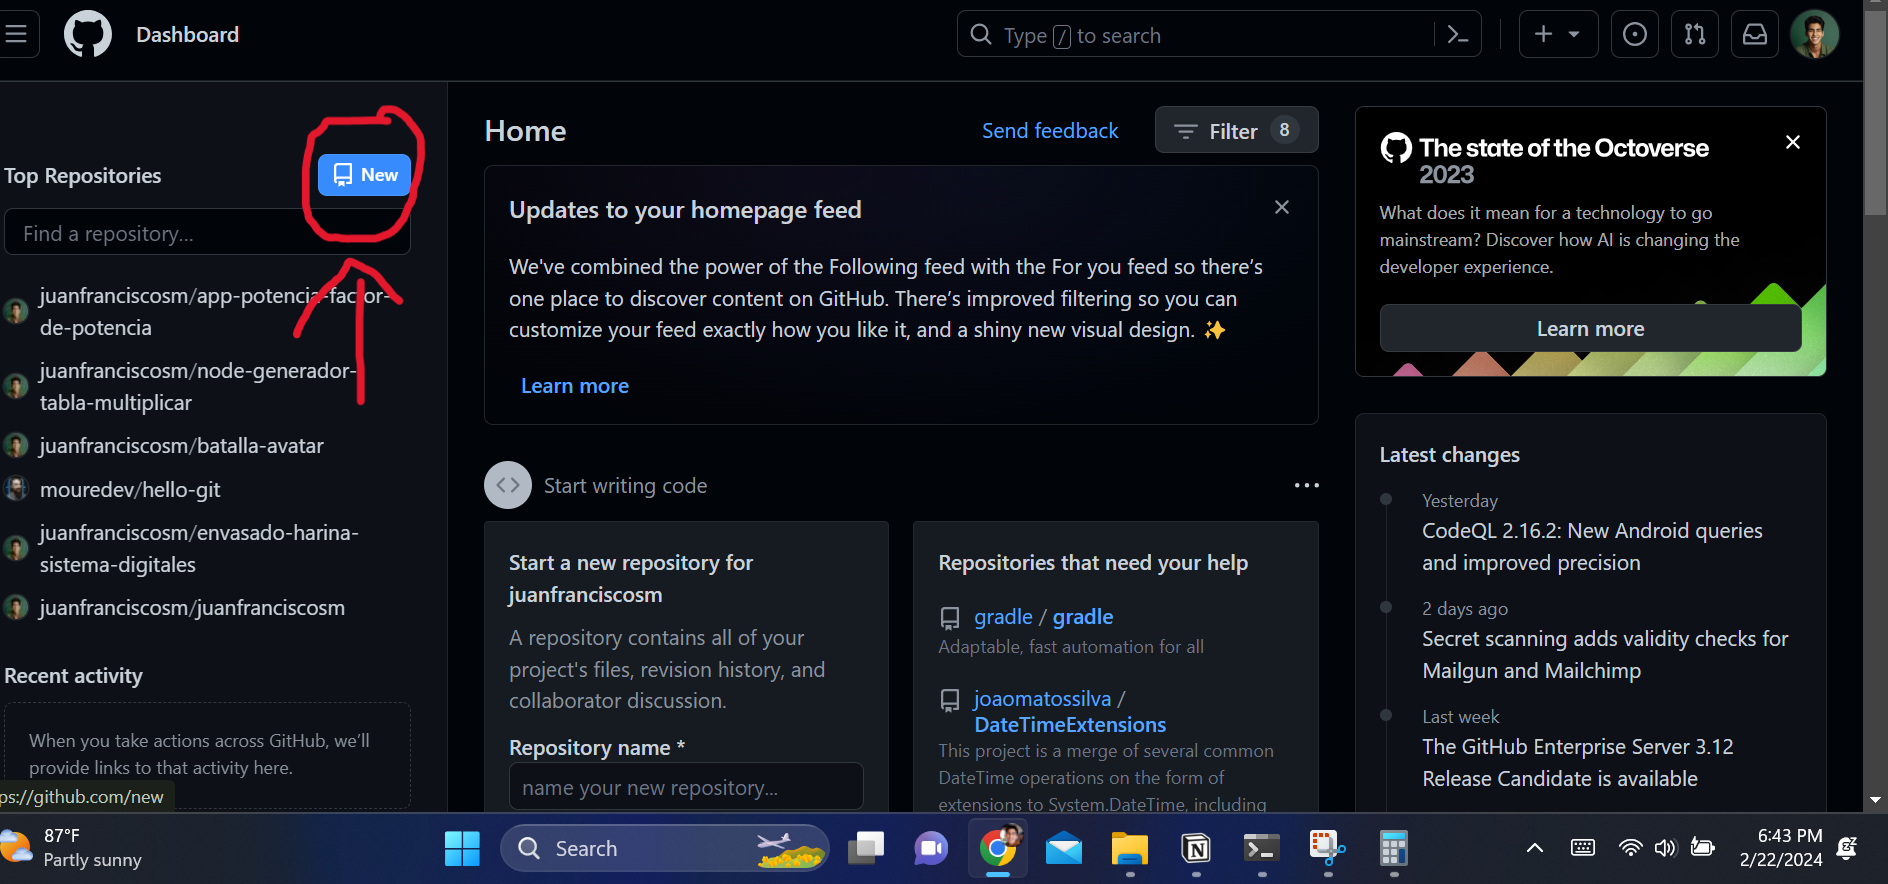Screen dimensions: 1888x884
Task: Click repository icon beside gradle / gradle
Action: [950, 618]
